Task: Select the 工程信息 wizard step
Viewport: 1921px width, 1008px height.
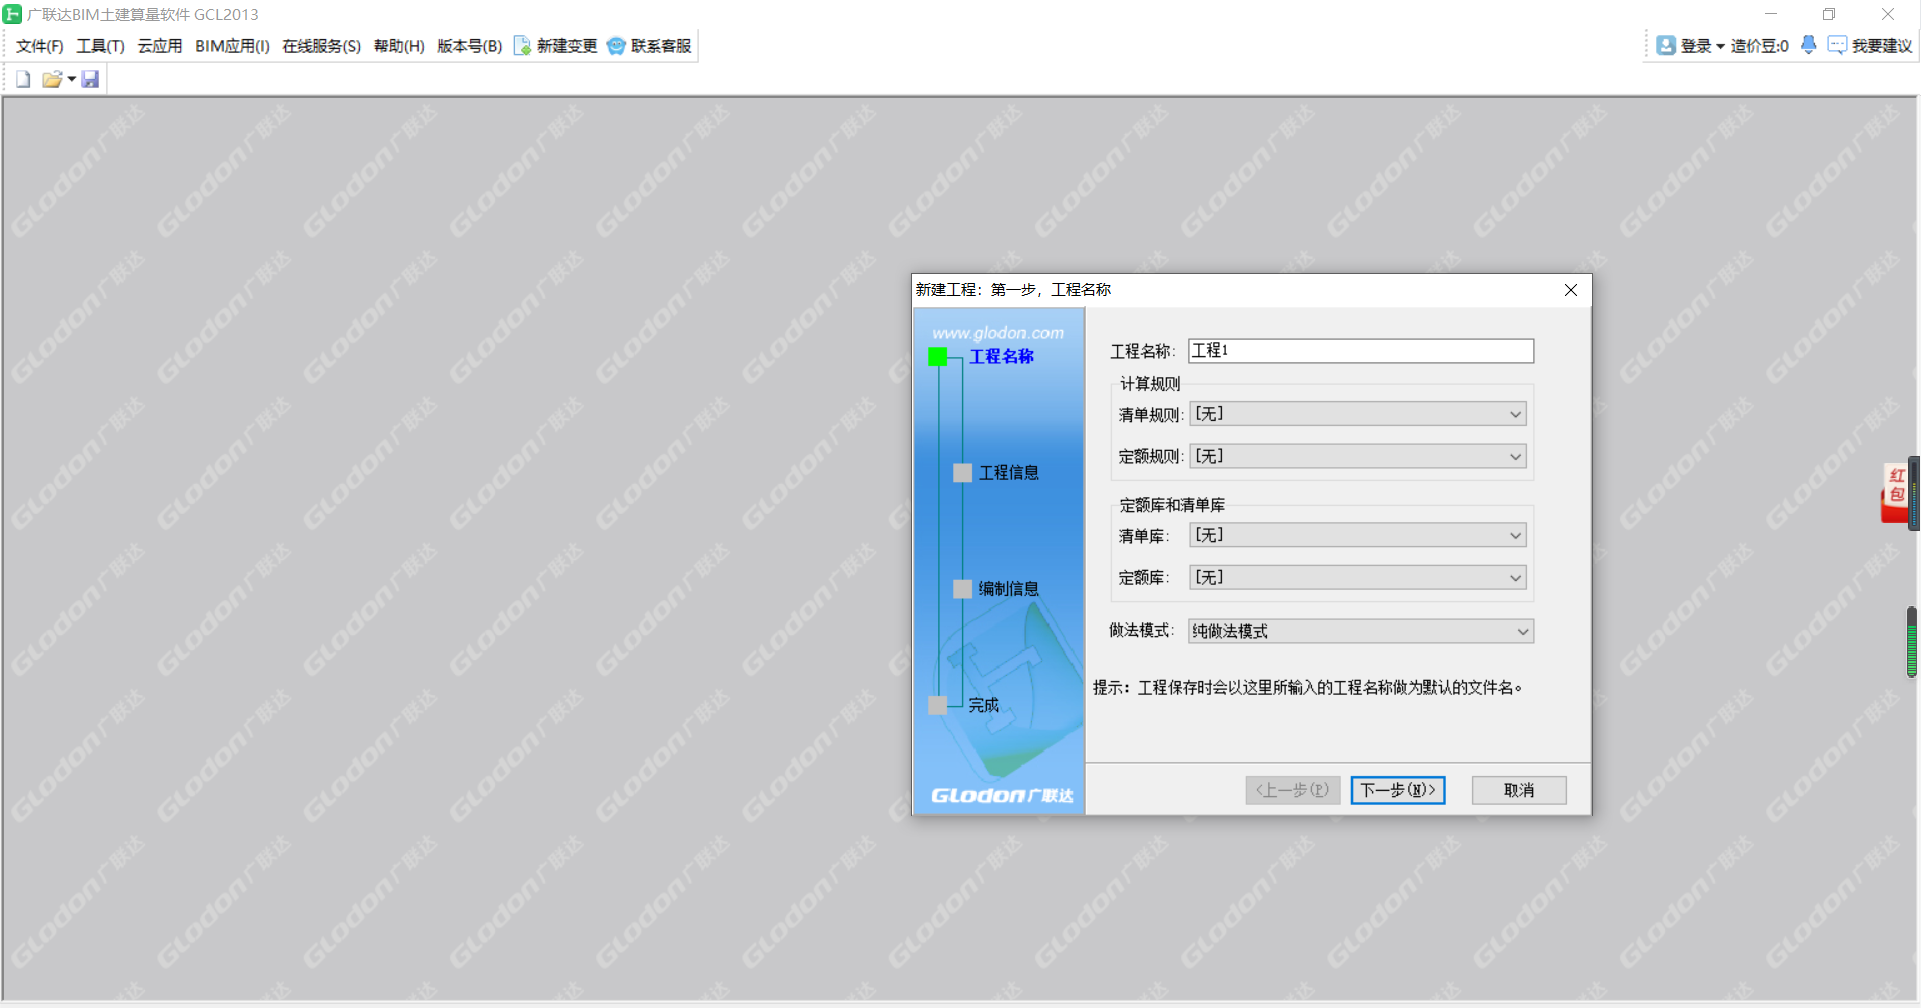Action: (x=1008, y=472)
